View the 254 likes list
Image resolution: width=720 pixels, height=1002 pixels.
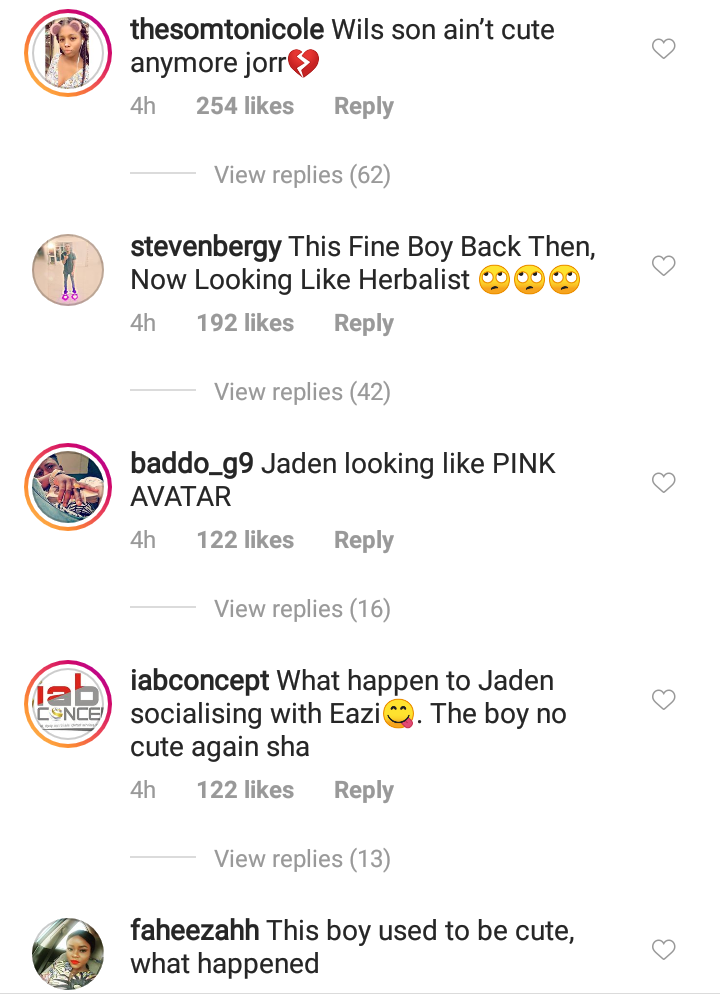(245, 106)
